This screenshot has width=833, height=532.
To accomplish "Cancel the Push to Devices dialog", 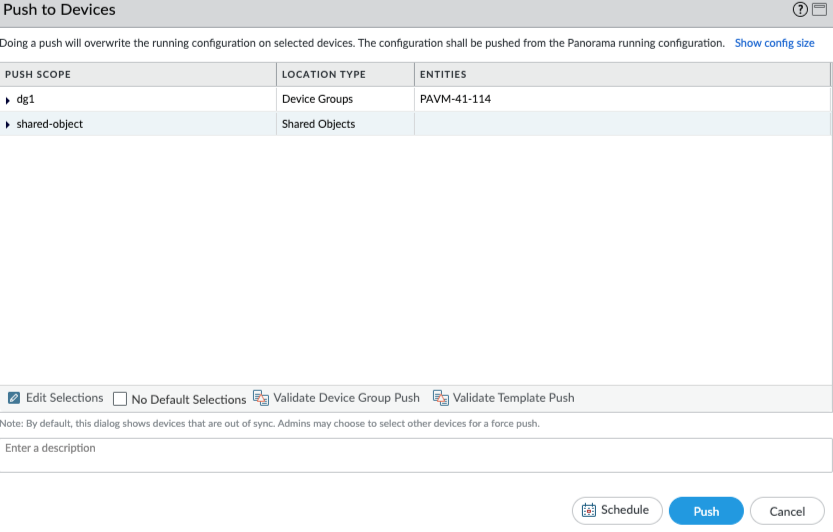I will [786, 511].
